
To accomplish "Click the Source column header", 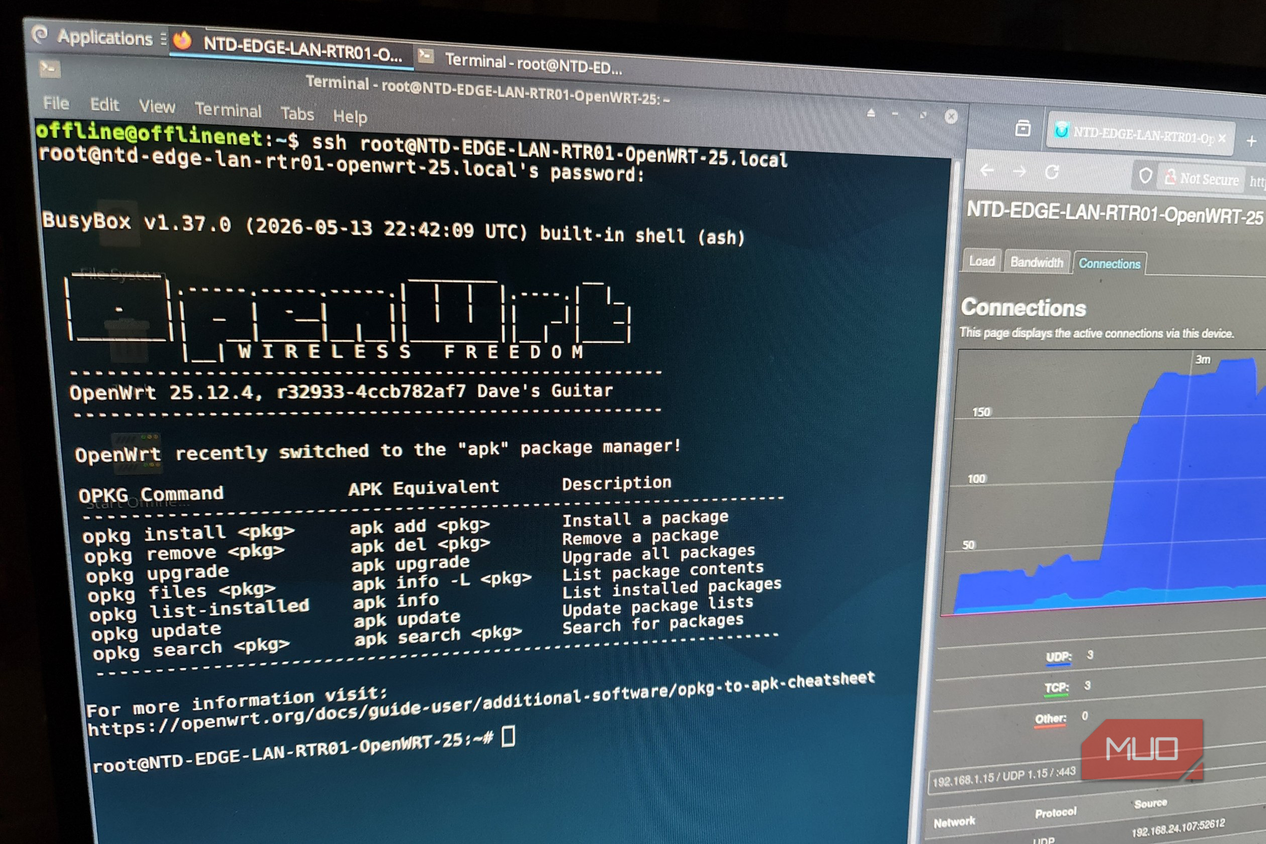I will (1150, 803).
